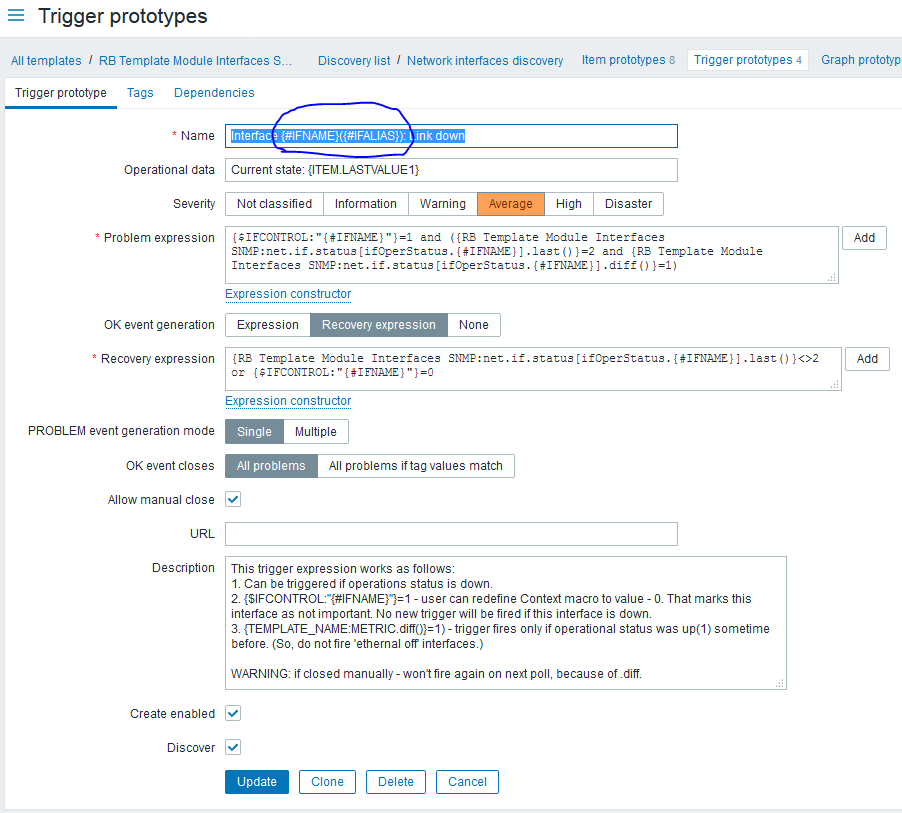
Task: Open Recovery Expression constructor link
Action: click(288, 401)
